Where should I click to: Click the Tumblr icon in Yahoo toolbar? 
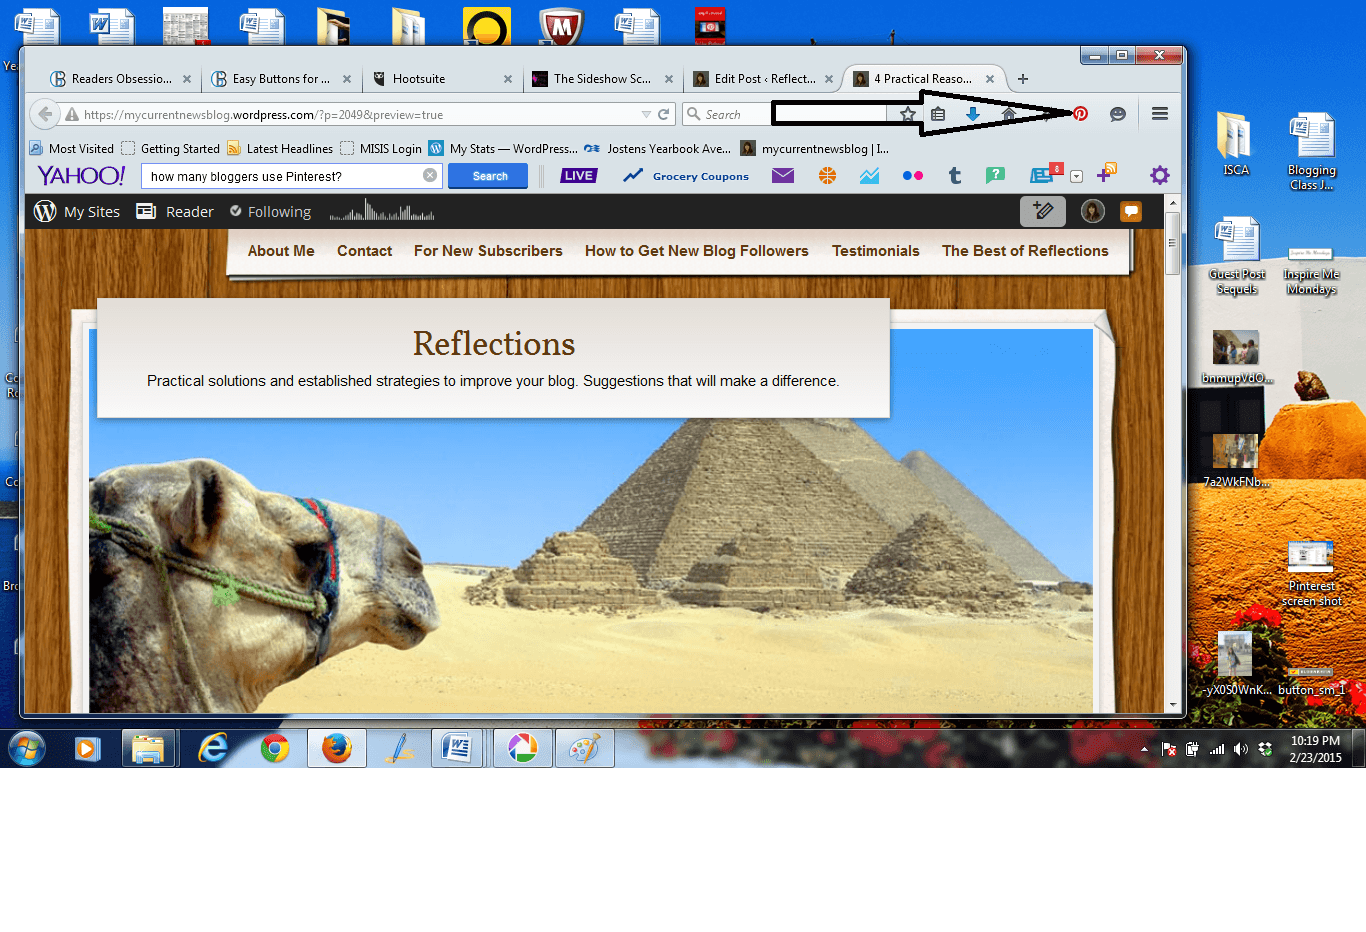[954, 176]
